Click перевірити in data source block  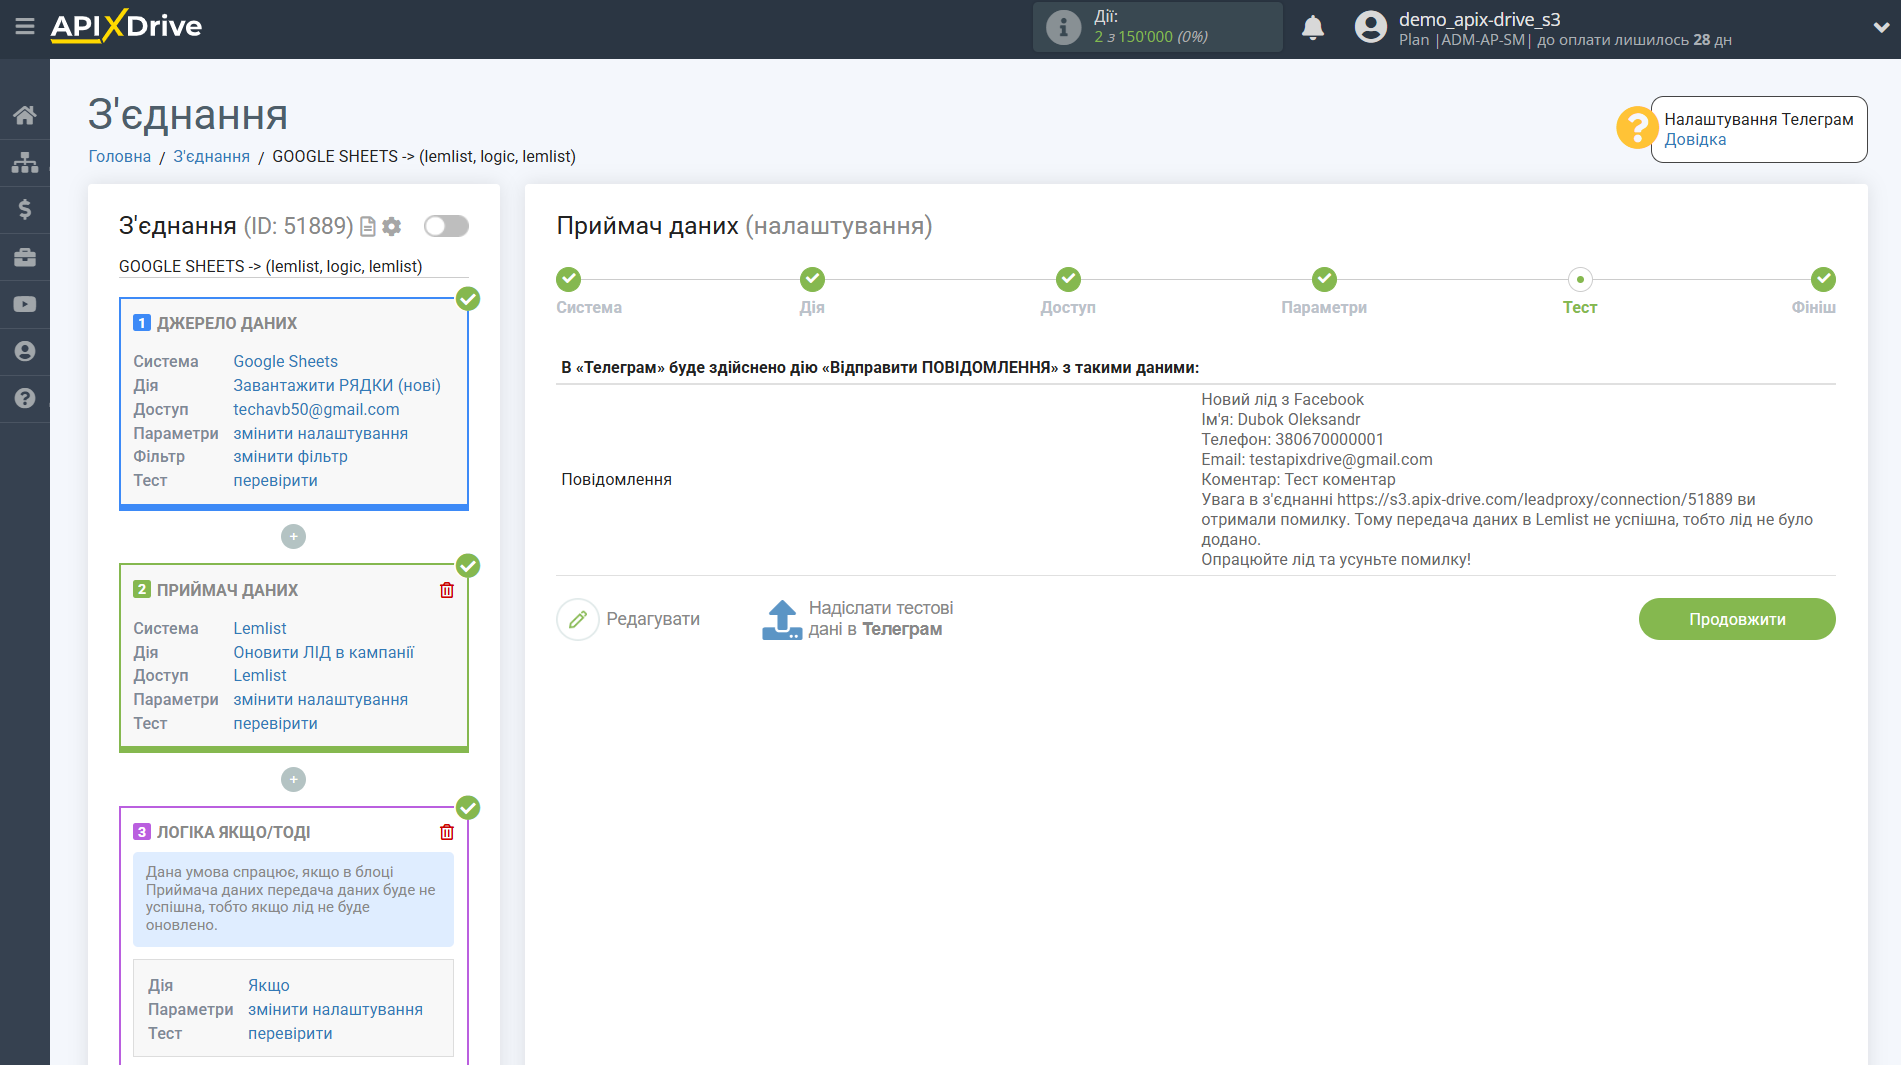[x=276, y=480]
